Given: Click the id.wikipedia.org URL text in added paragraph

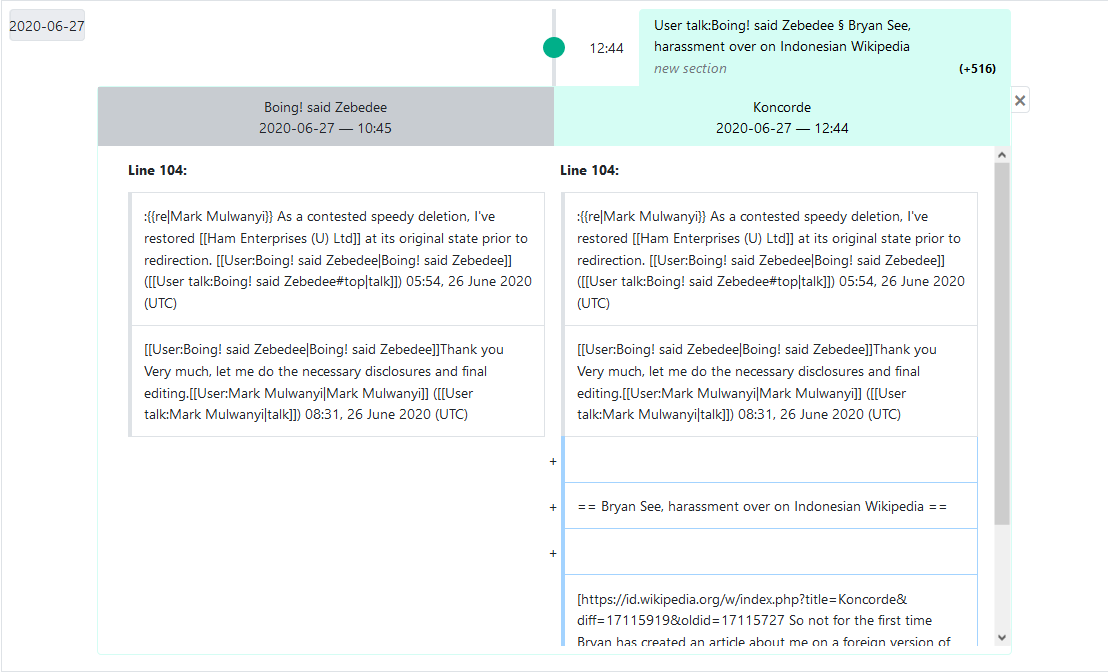Looking at the screenshot, I should coord(742,610).
